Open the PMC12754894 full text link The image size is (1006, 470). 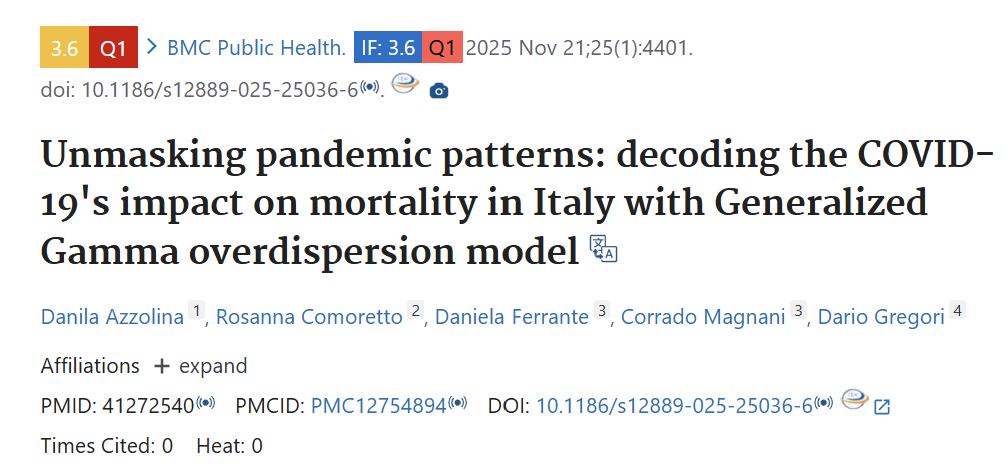pos(378,406)
